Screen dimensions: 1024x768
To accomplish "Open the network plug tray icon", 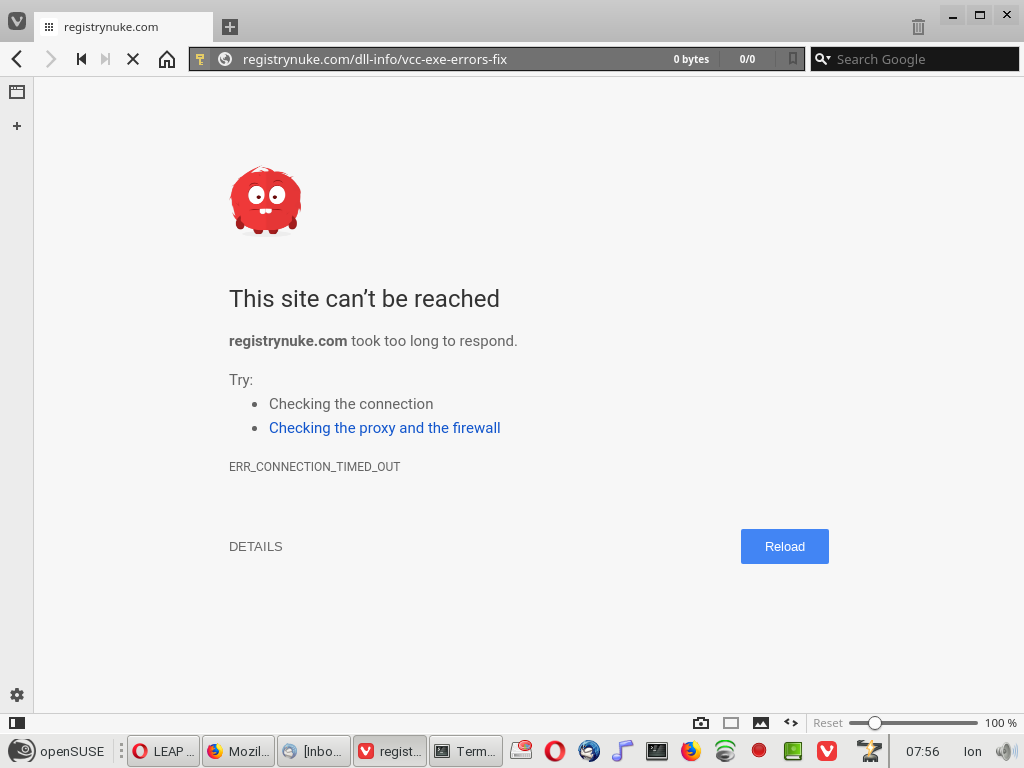I will click(869, 751).
